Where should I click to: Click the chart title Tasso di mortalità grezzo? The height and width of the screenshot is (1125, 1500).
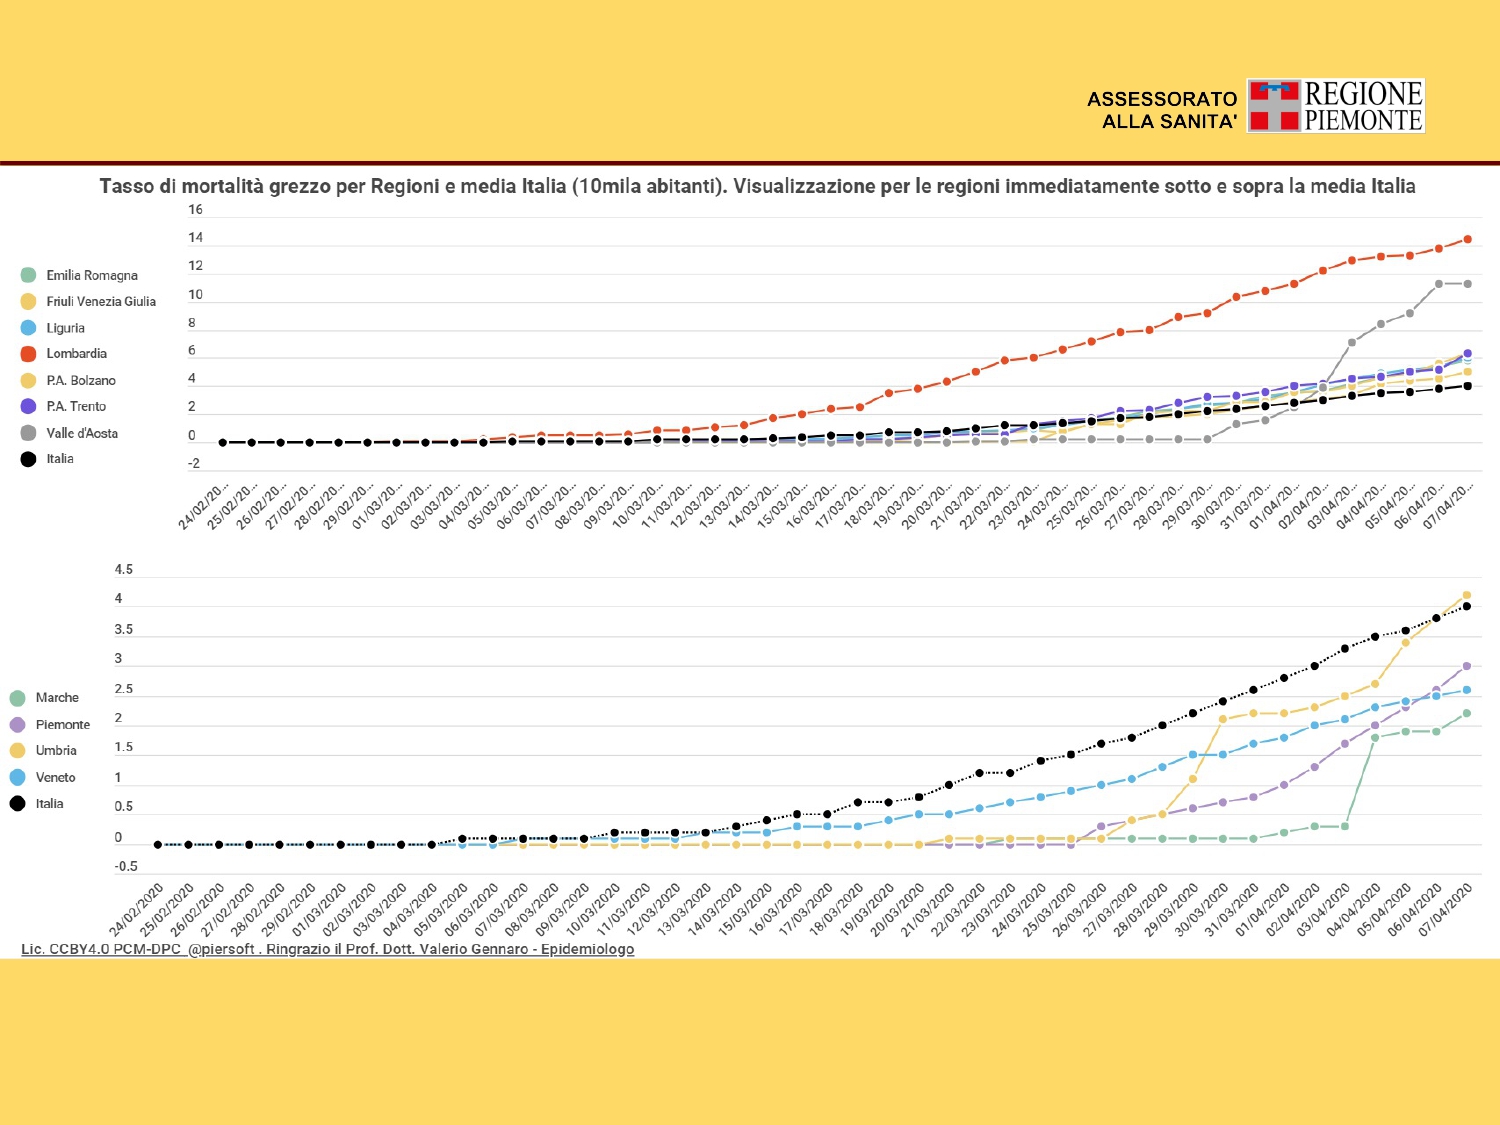[x=757, y=186]
